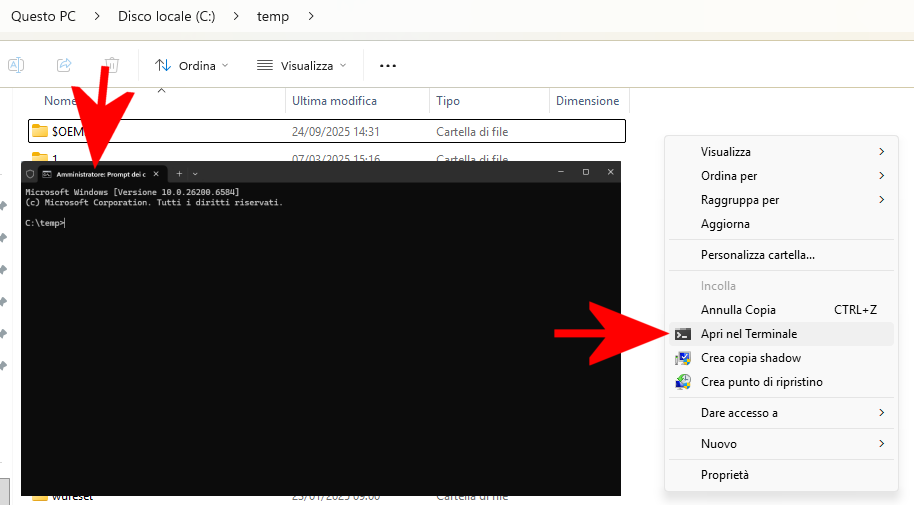This screenshot has width=914, height=505.
Task: Click the $OEM folder icon
Action: pos(40,131)
